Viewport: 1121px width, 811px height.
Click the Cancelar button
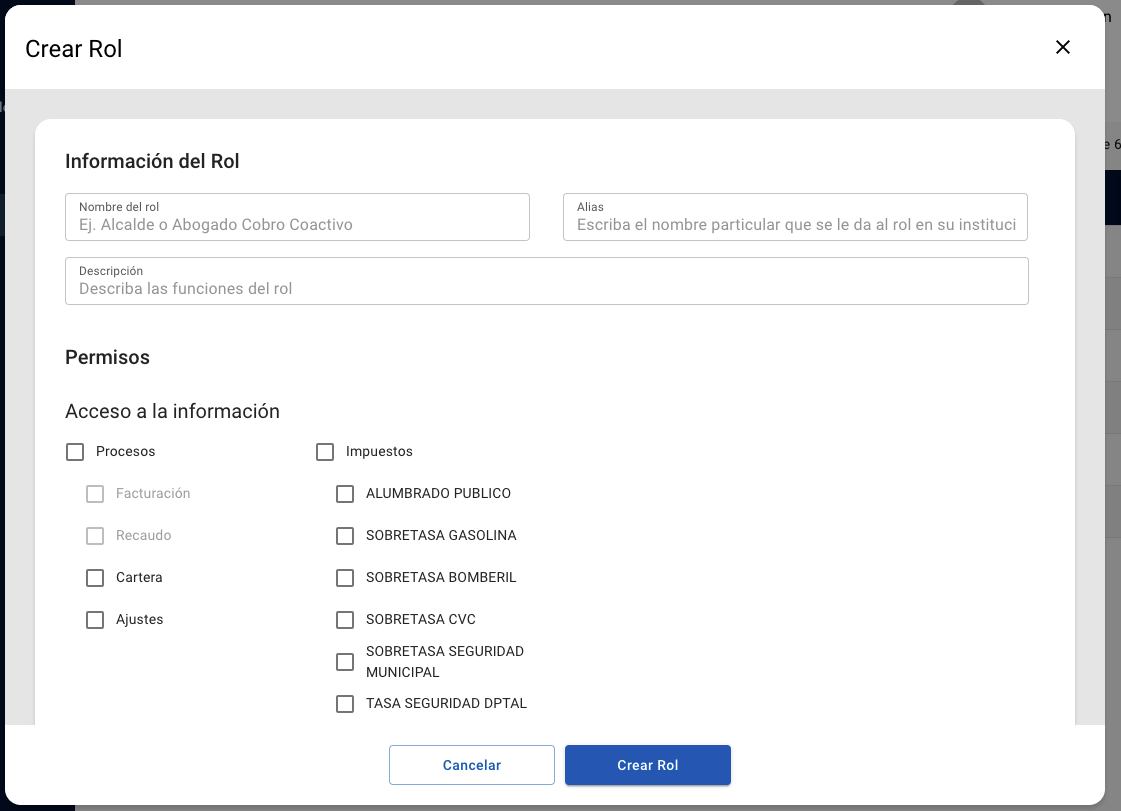click(472, 765)
